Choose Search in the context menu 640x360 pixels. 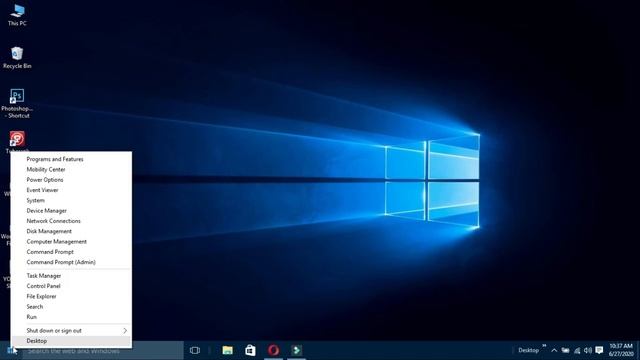[x=71, y=307]
